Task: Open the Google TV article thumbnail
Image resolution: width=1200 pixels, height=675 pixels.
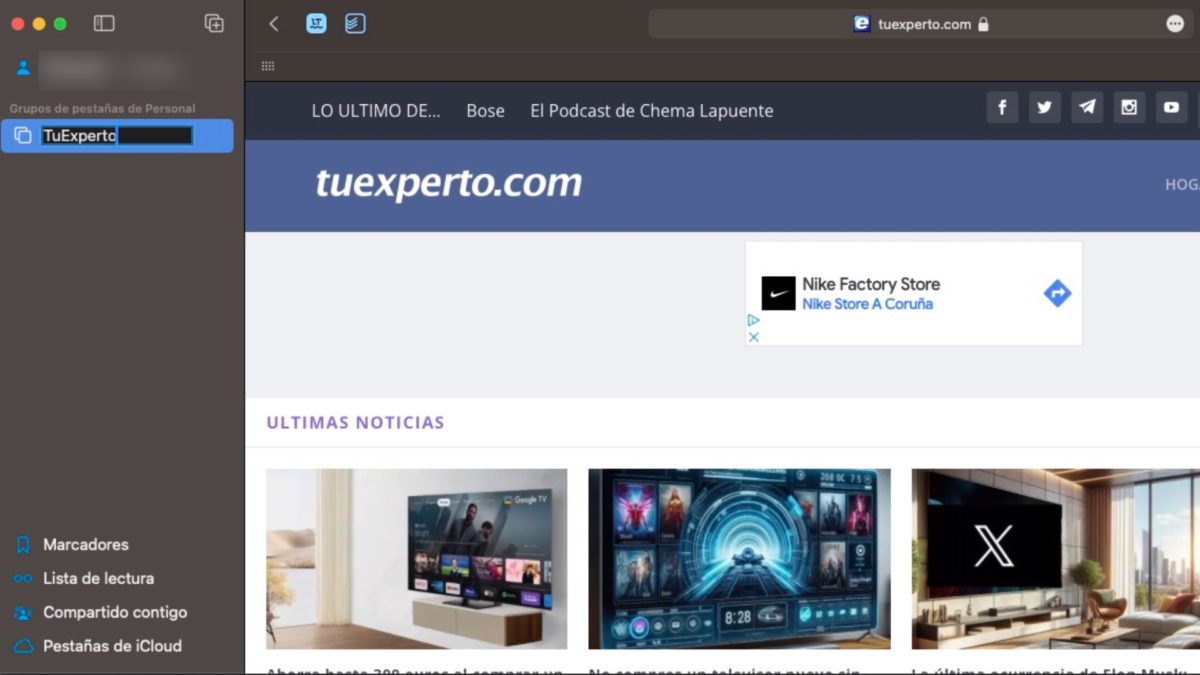Action: (416, 559)
